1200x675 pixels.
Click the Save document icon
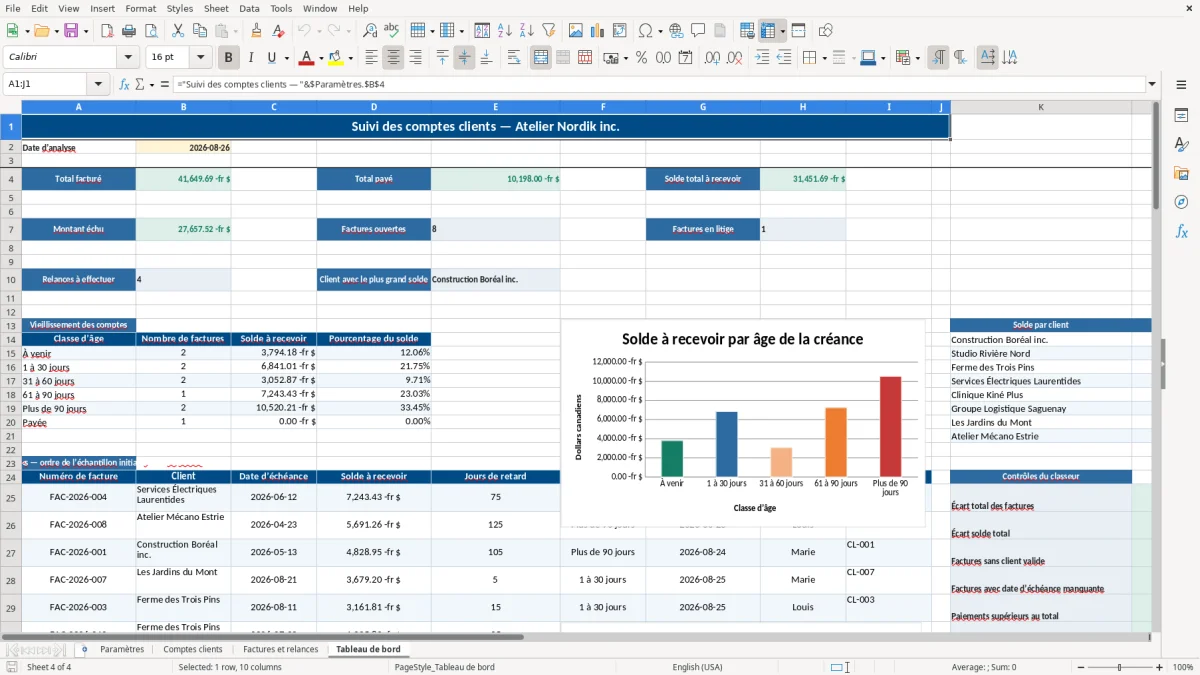pyautogui.click(x=71, y=31)
